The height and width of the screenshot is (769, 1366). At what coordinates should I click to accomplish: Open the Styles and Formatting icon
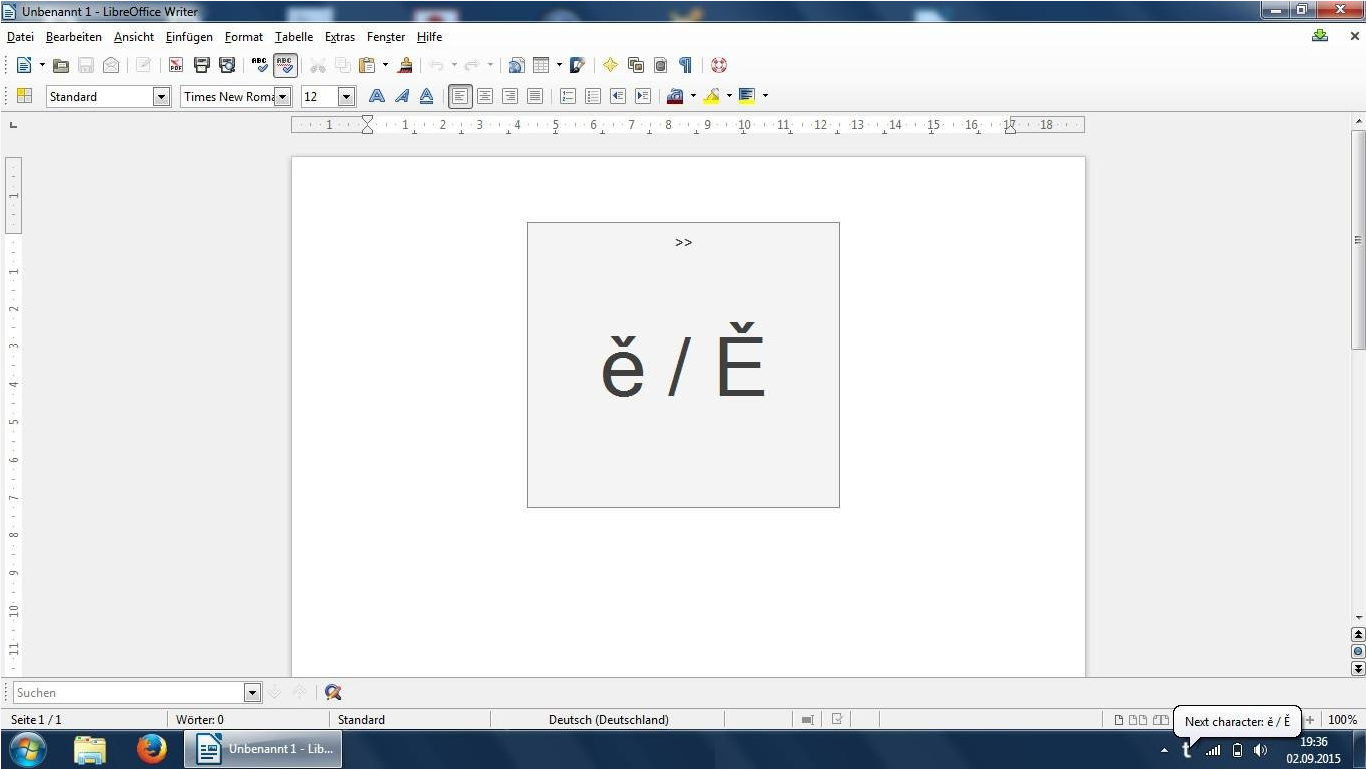(x=25, y=96)
